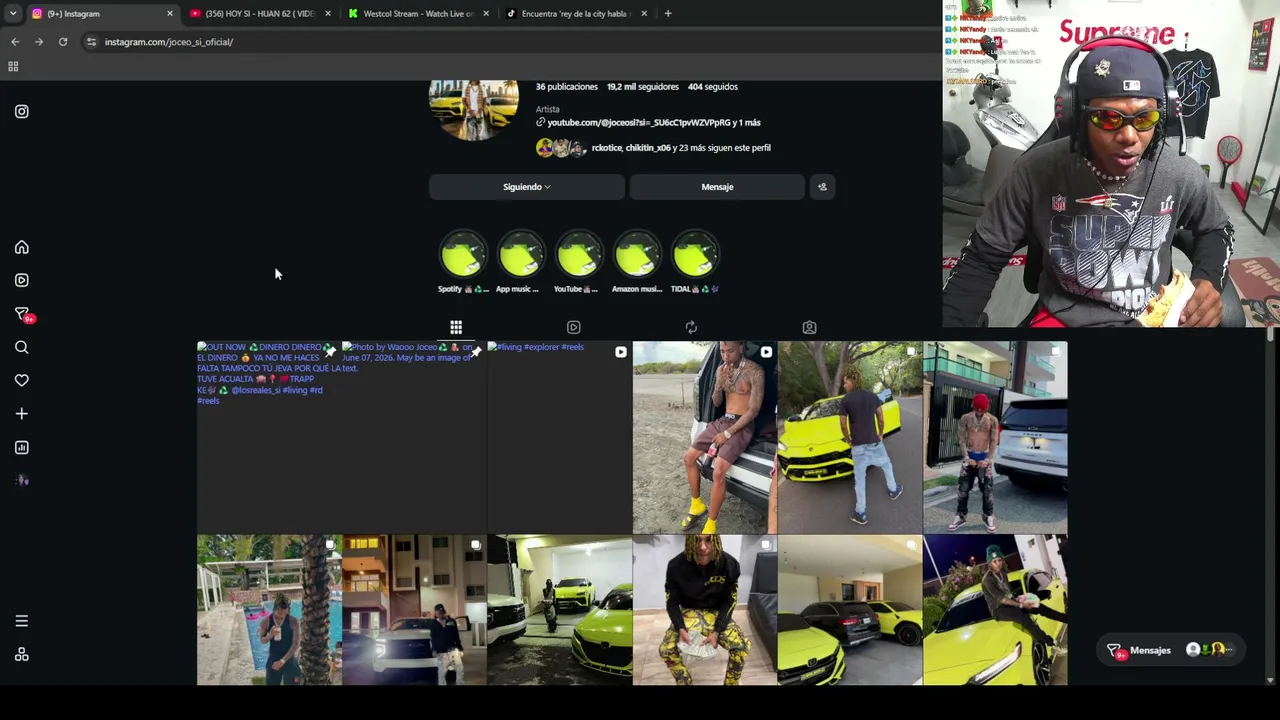Image resolution: width=1280 pixels, height=720 pixels.
Task: Open the dashboard chart icon in sidebar
Action: click(x=22, y=447)
